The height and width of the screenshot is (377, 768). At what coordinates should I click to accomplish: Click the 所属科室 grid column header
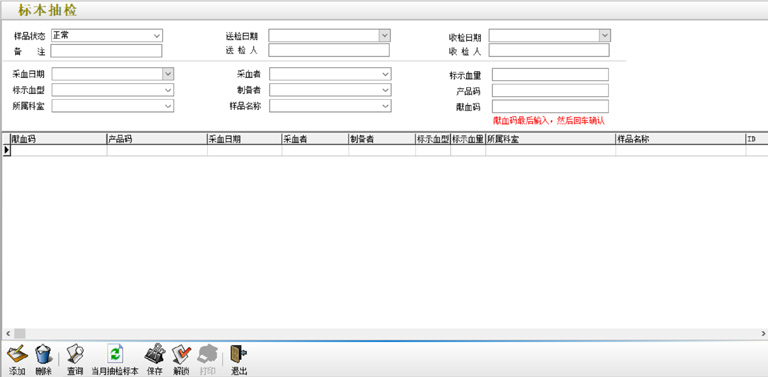[551, 139]
